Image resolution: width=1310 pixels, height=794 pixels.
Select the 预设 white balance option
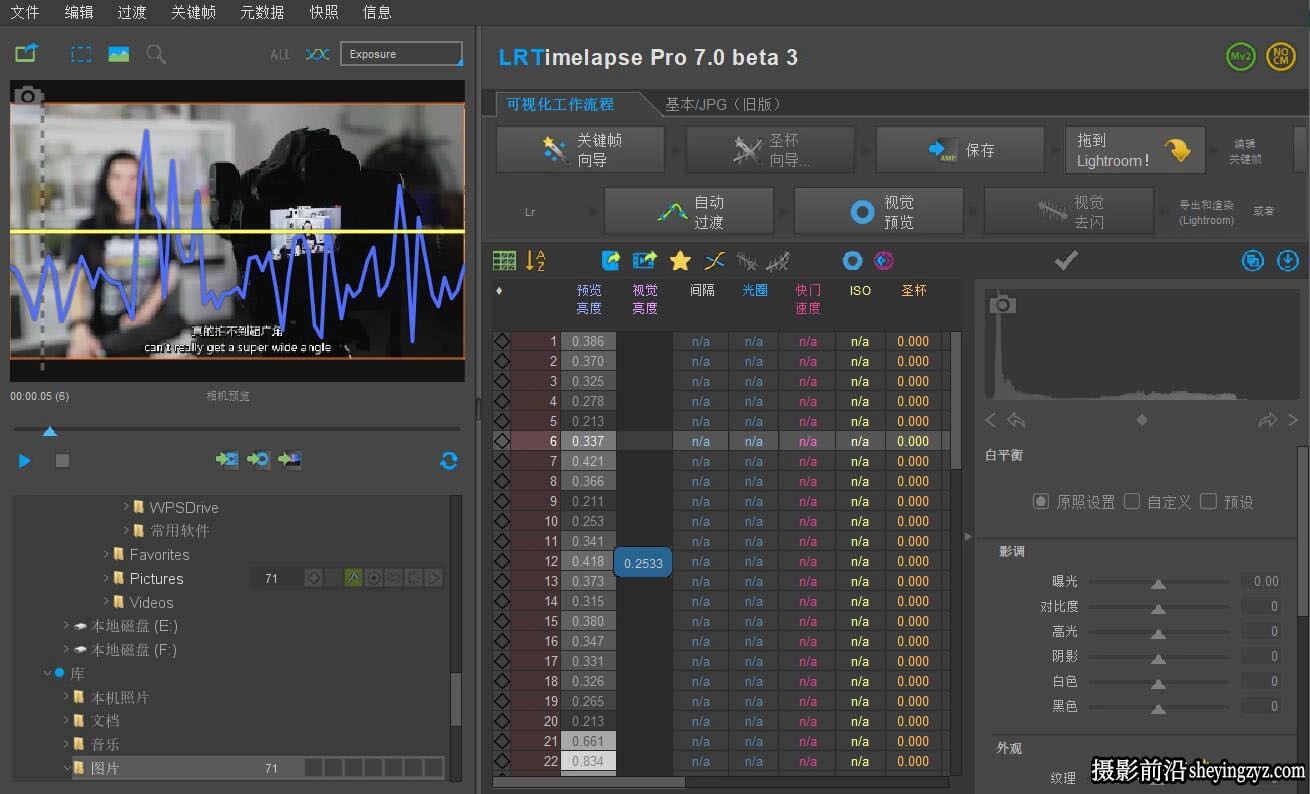(1208, 501)
